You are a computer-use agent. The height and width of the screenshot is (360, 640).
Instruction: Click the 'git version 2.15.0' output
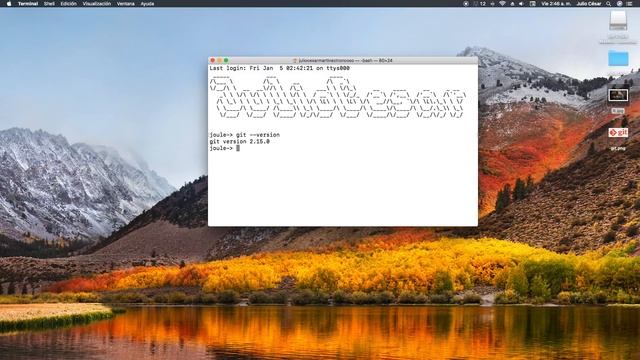coord(240,142)
